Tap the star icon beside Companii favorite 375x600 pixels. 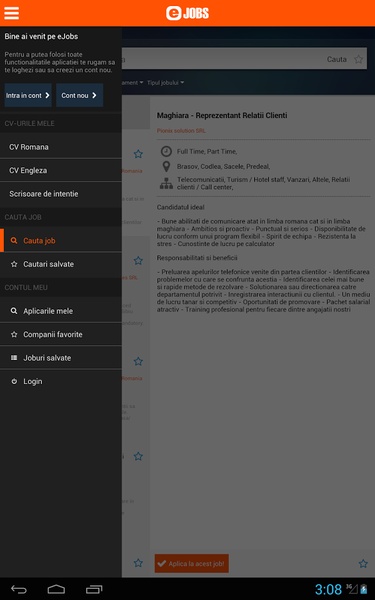pyautogui.click(x=14, y=334)
